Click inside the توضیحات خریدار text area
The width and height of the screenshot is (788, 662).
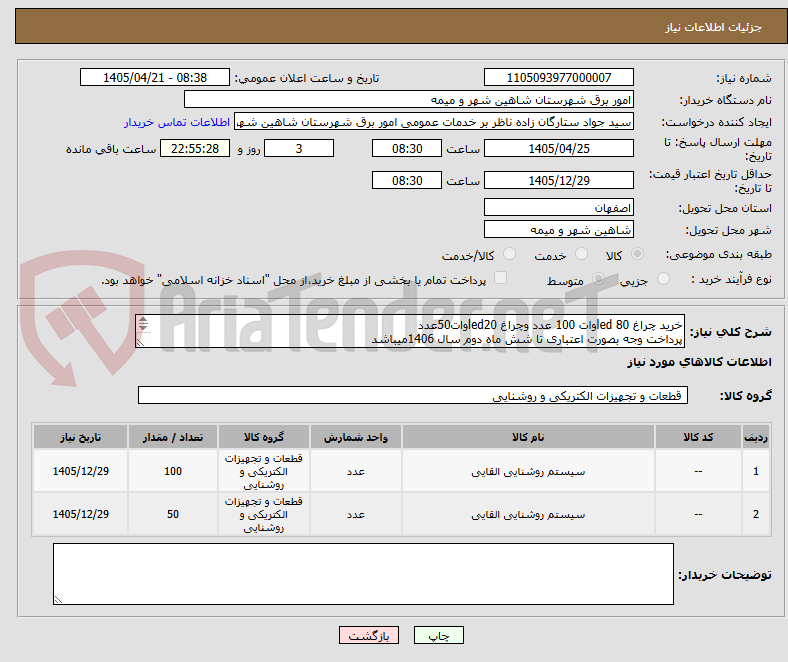click(363, 574)
